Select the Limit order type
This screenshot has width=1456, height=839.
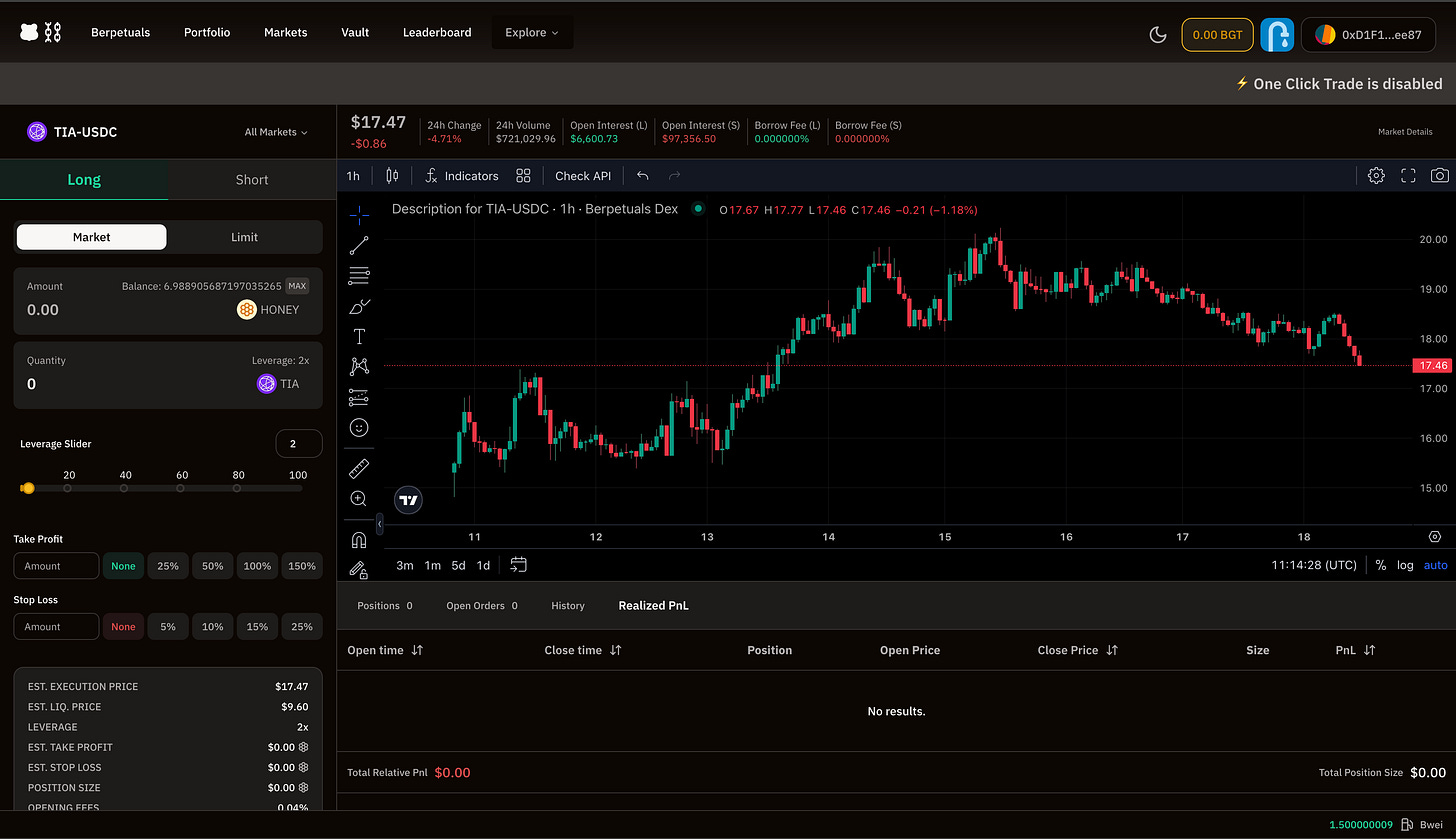244,237
